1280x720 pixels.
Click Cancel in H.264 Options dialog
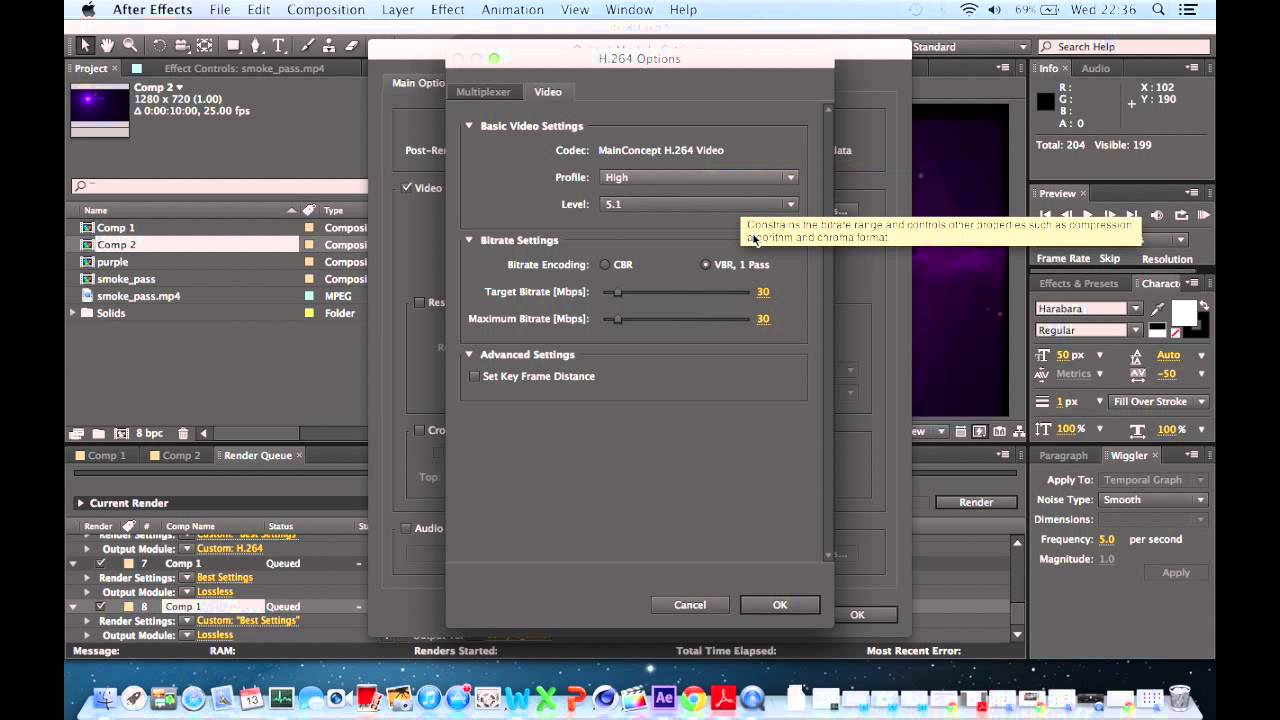[690, 605]
